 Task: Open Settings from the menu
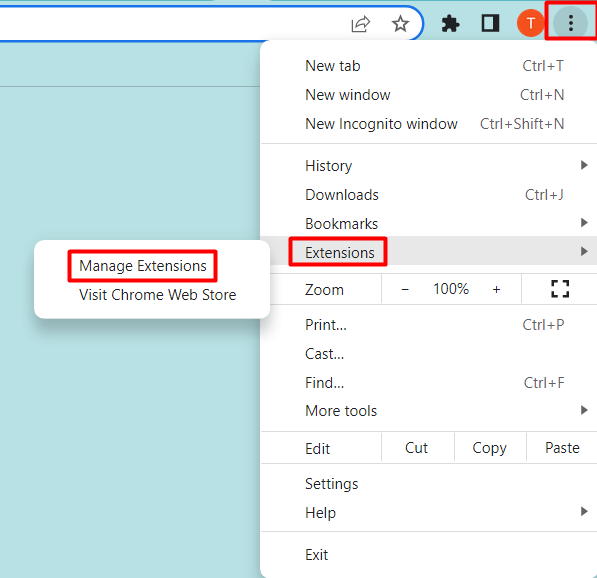429,484
